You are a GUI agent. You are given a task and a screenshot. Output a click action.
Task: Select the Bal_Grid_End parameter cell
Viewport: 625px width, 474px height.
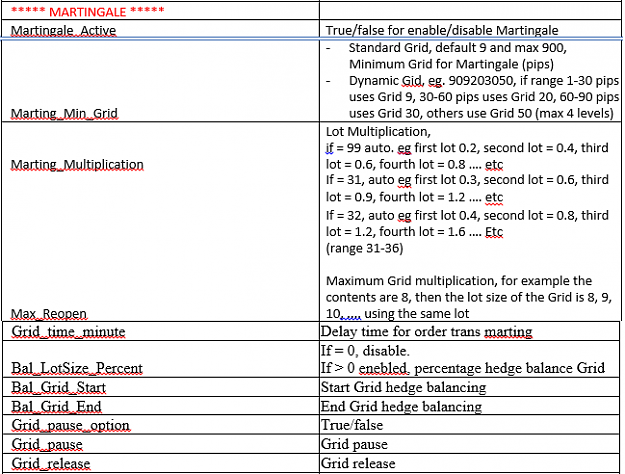click(x=161, y=406)
